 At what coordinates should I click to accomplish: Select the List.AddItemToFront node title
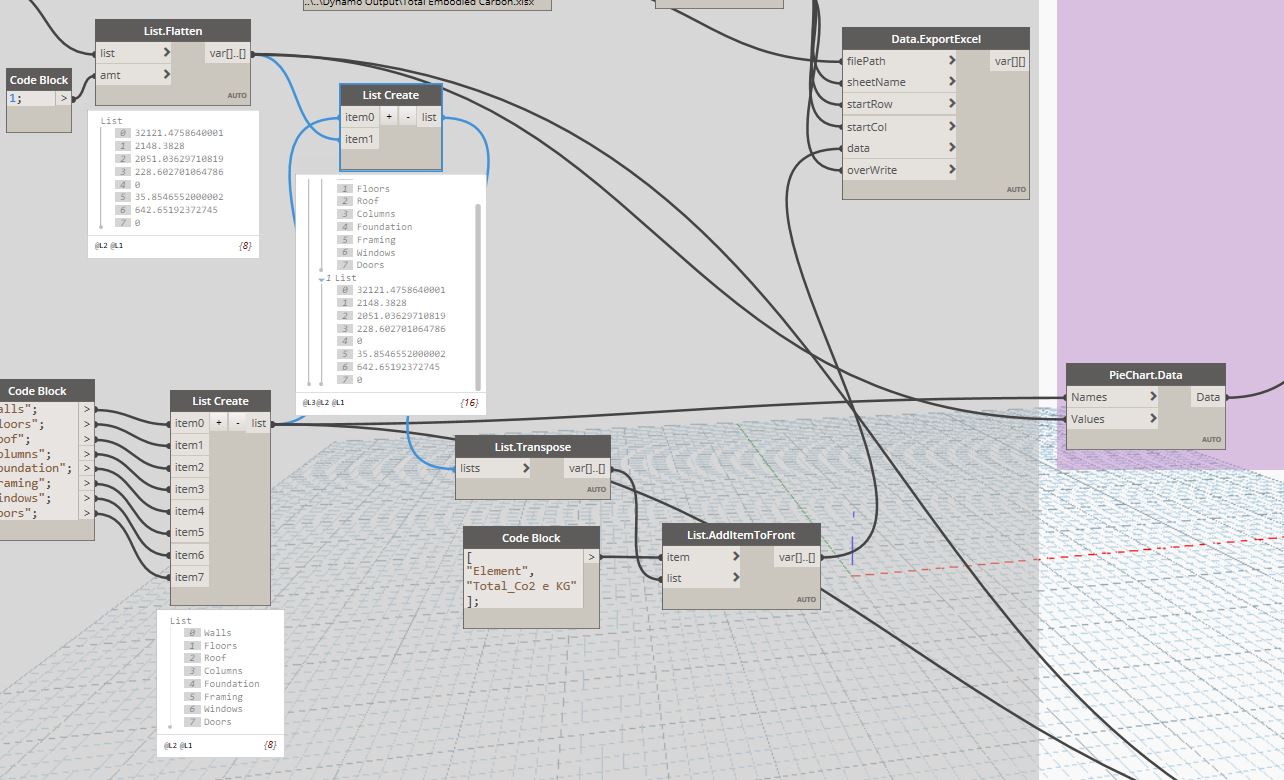coord(741,535)
